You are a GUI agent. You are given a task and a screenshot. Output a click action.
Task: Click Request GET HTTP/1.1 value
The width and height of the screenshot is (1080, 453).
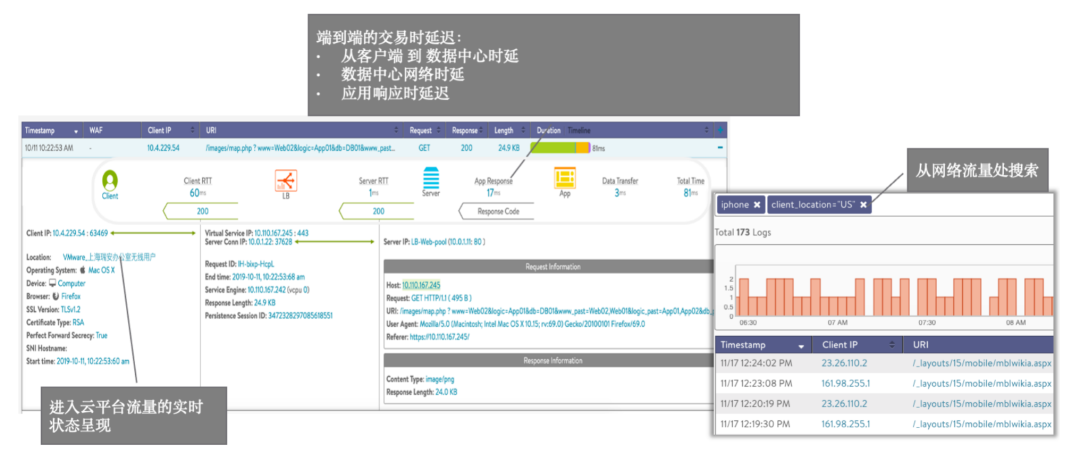tap(444, 297)
